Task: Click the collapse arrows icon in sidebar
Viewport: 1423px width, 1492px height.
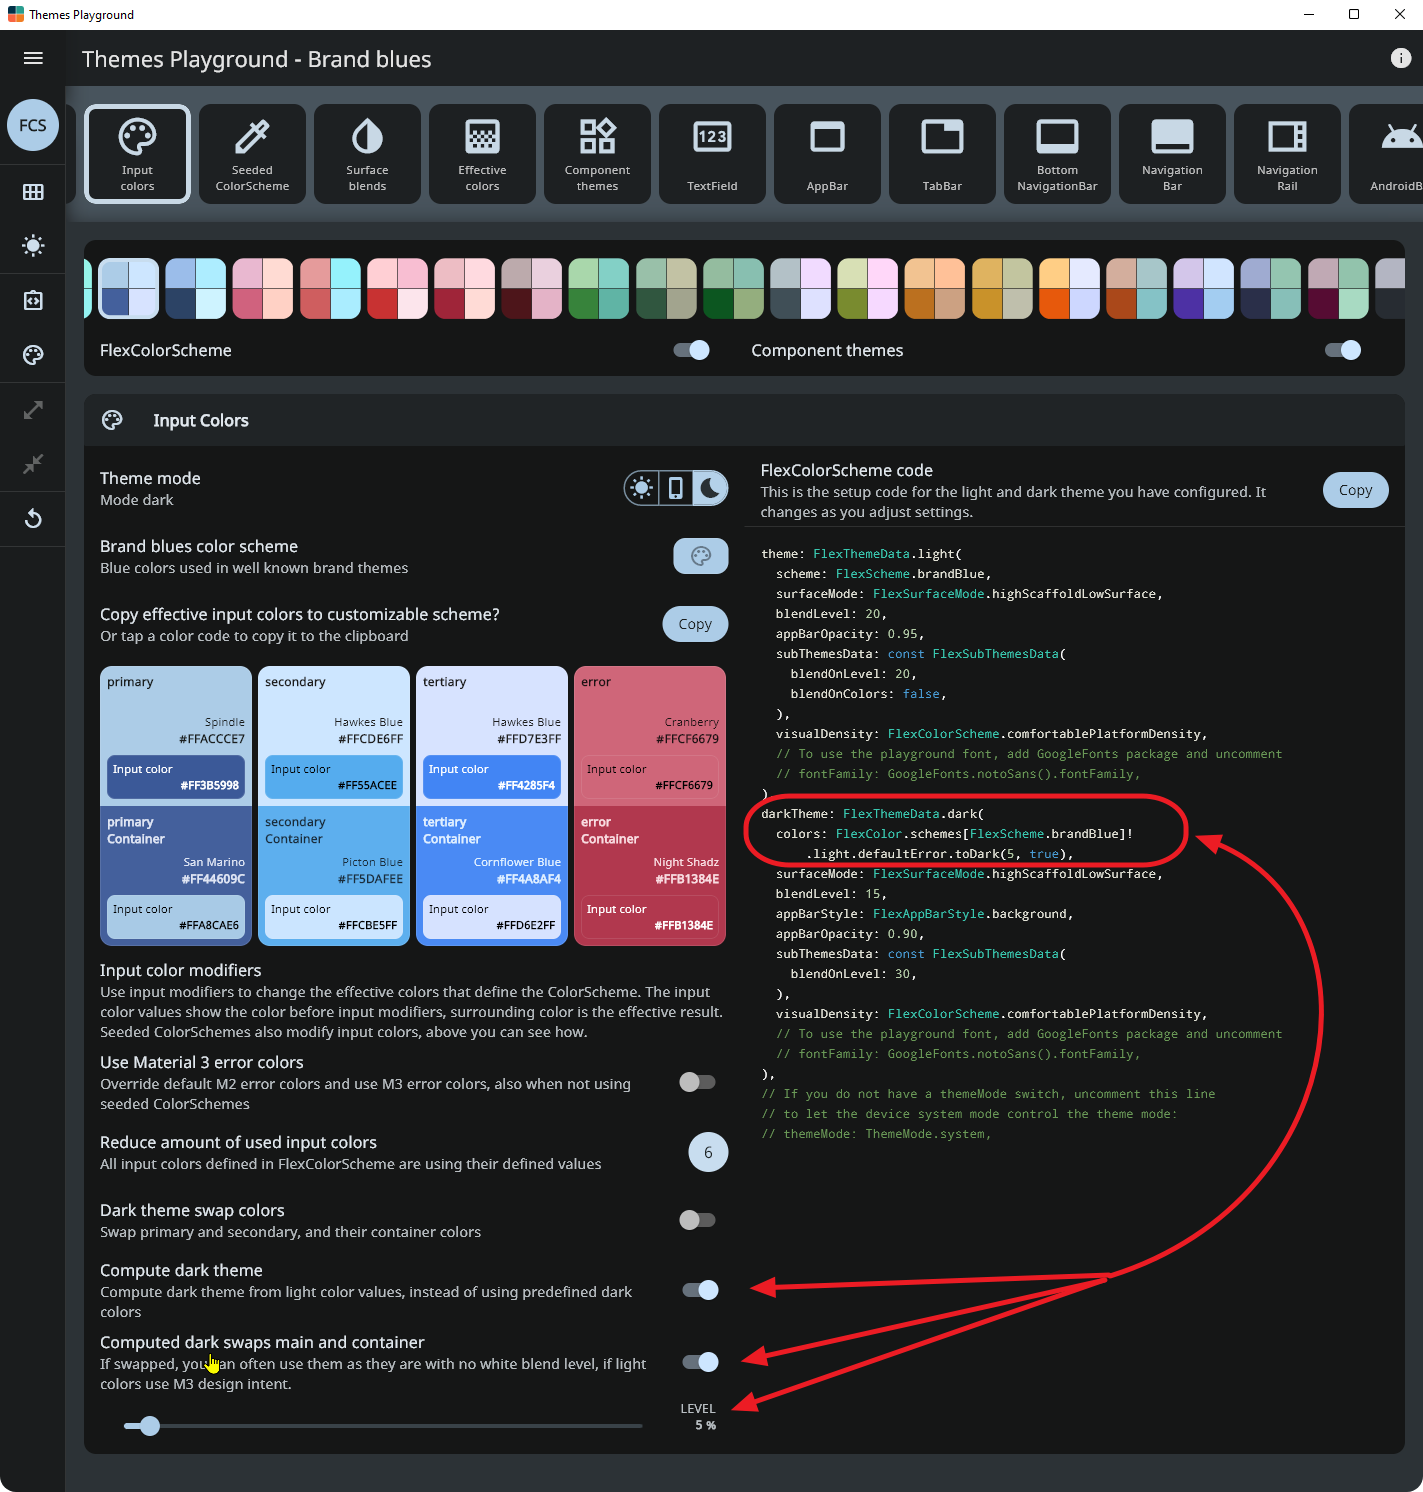Action: click(33, 464)
